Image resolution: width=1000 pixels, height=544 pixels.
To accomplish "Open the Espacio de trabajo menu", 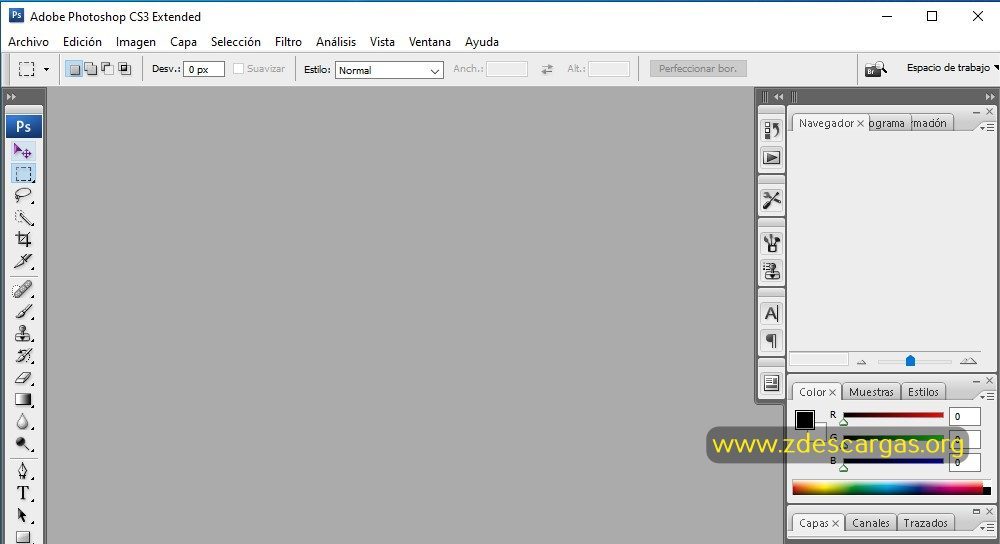I will pos(952,68).
